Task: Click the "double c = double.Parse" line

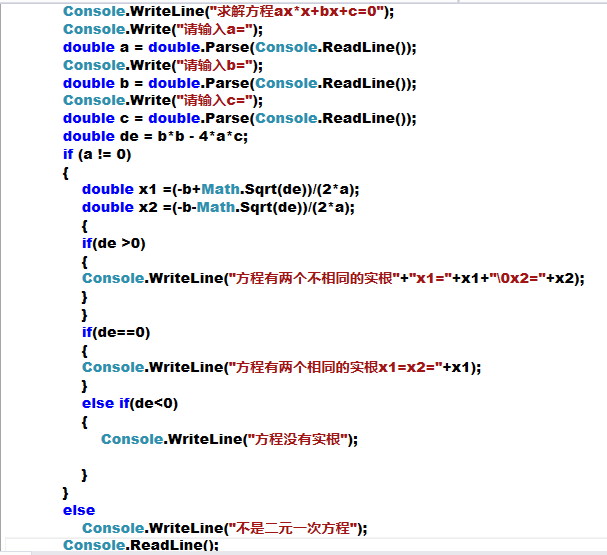Action: (240, 118)
